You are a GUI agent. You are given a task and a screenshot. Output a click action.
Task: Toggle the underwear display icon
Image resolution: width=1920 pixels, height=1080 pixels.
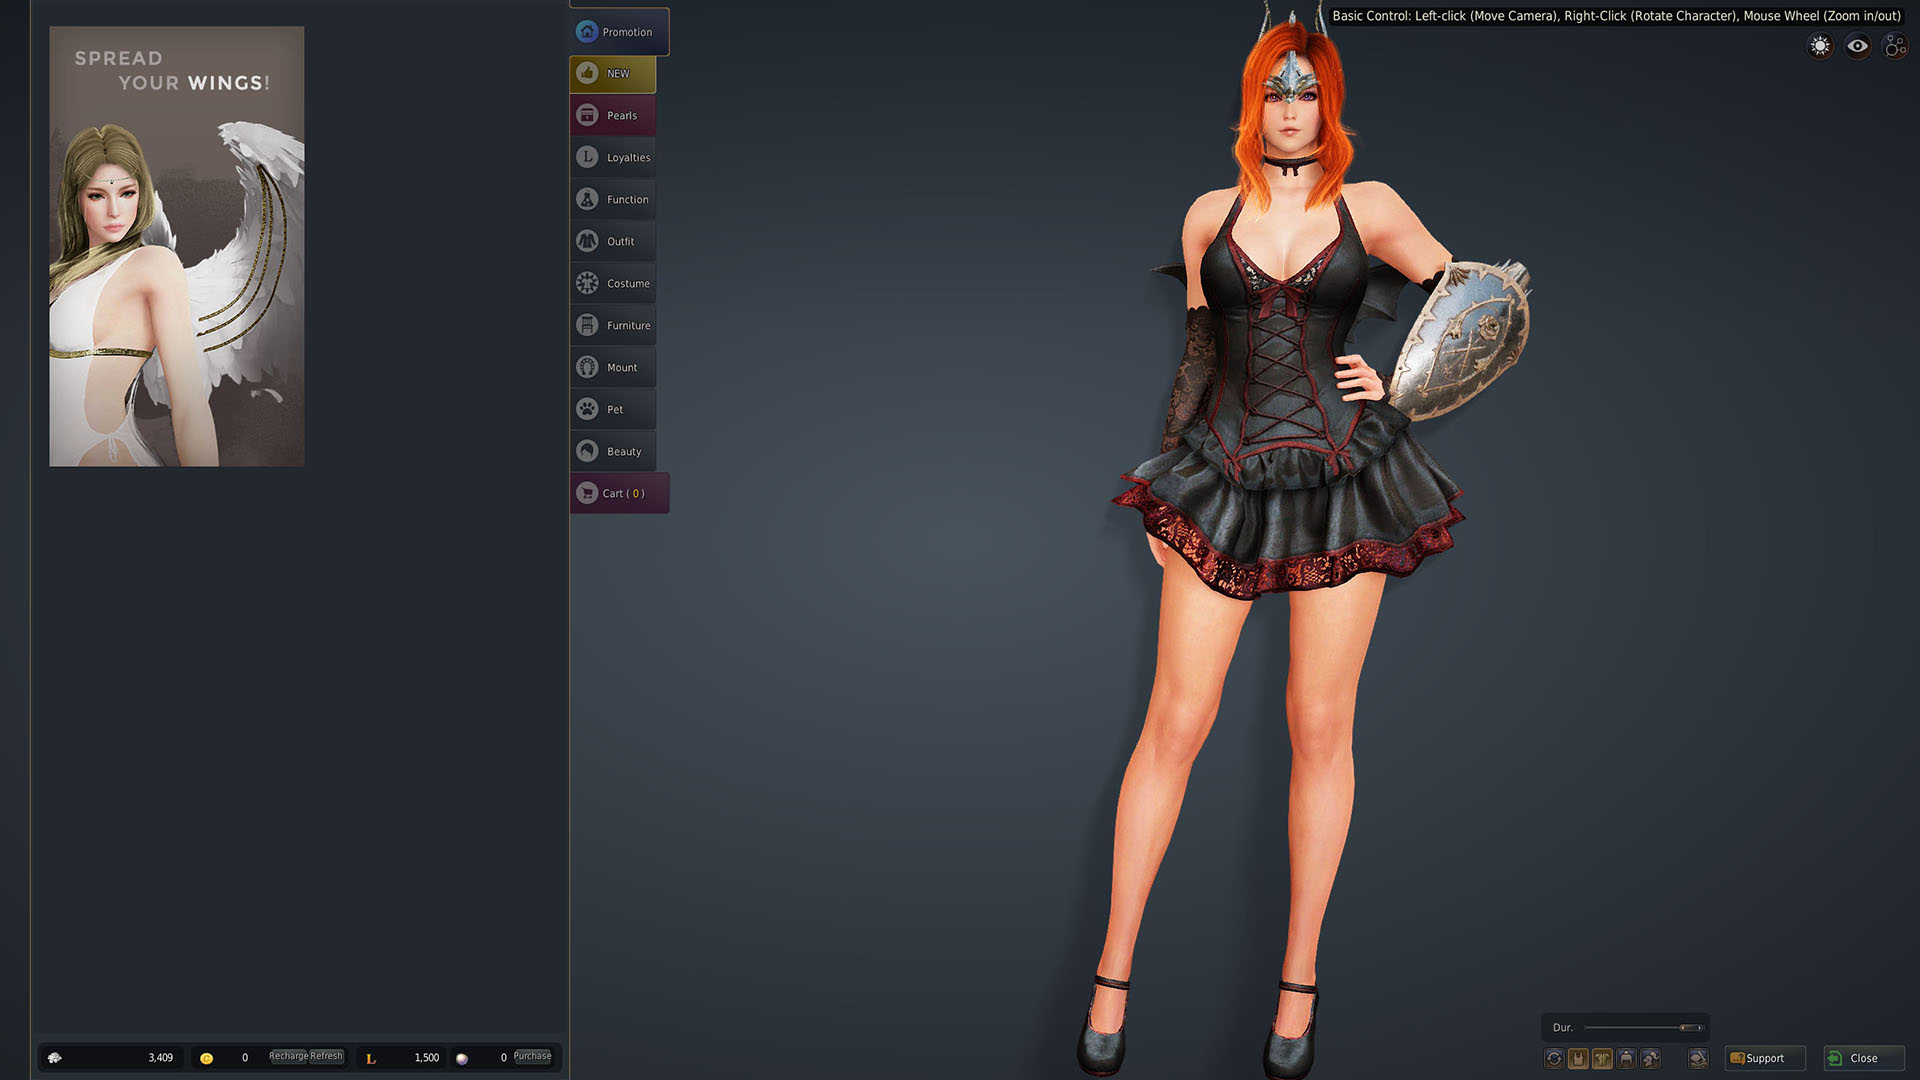[1578, 1058]
